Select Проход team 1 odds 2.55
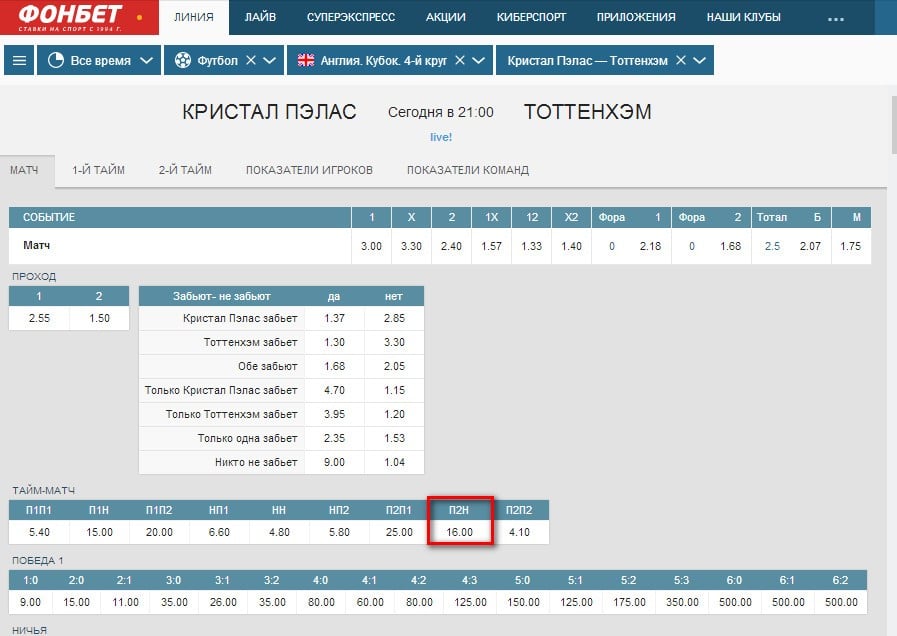This screenshot has height=636, width=897. [39, 318]
